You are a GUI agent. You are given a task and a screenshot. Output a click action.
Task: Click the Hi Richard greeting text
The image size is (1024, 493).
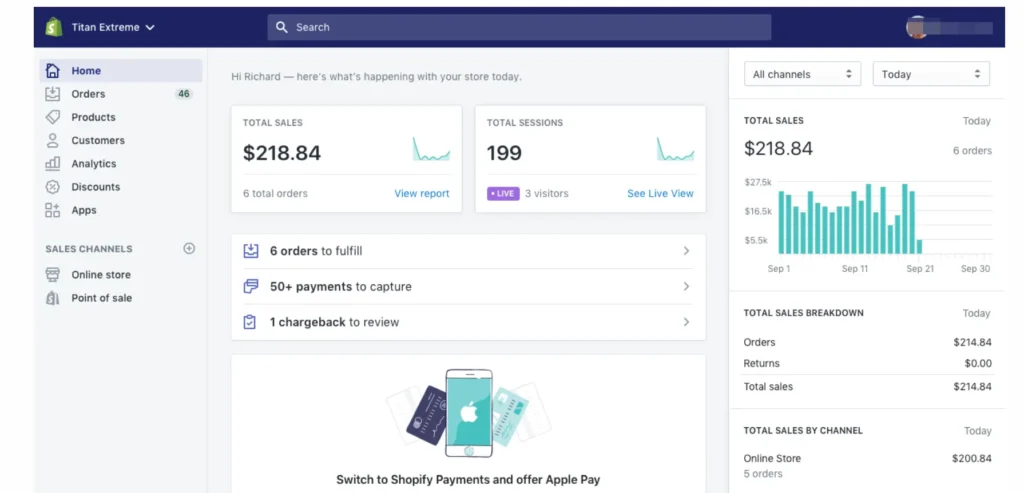(377, 76)
